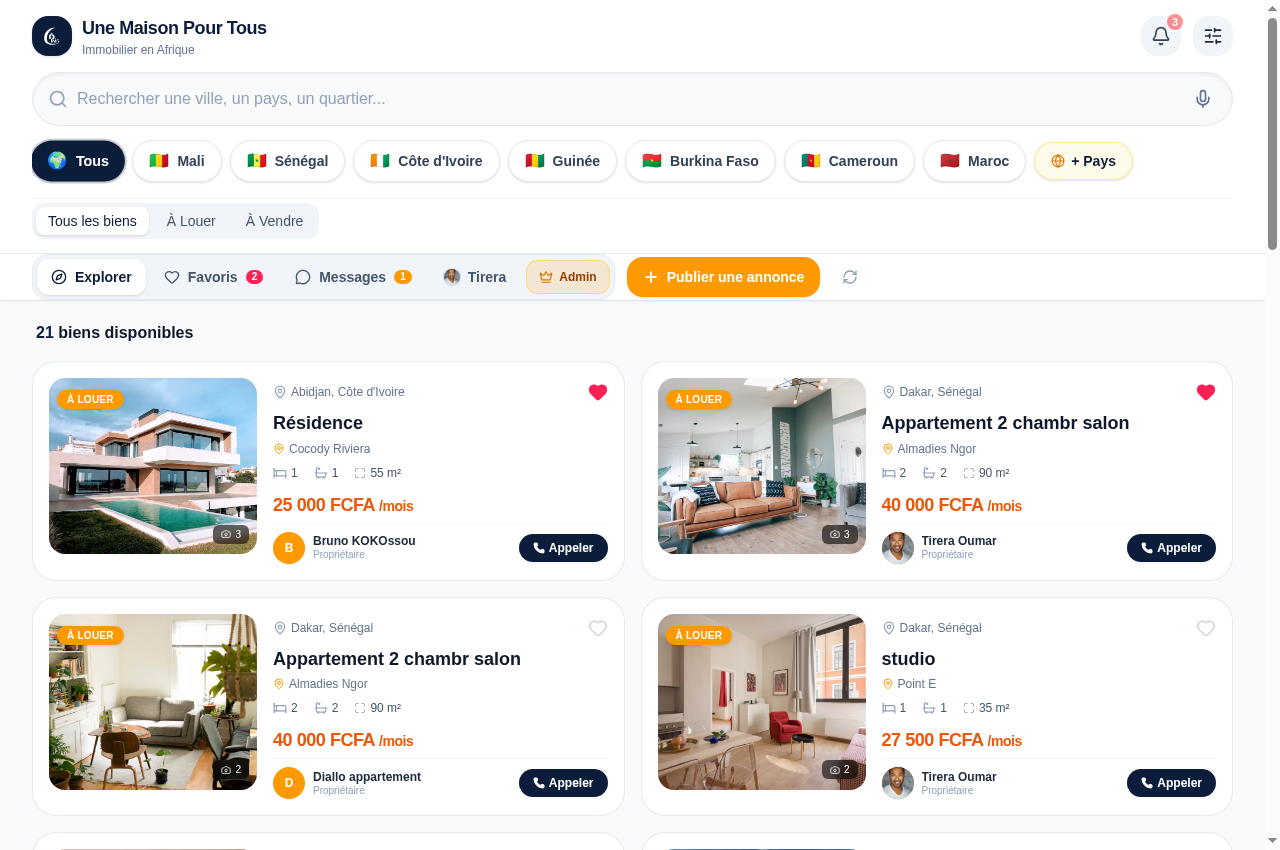This screenshot has height=850, width=1280.
Task: Select the Tous les biens tab
Action: coord(92,221)
